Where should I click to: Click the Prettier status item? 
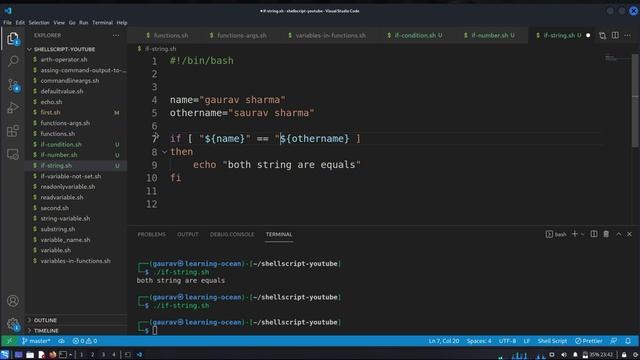pyautogui.click(x=589, y=341)
